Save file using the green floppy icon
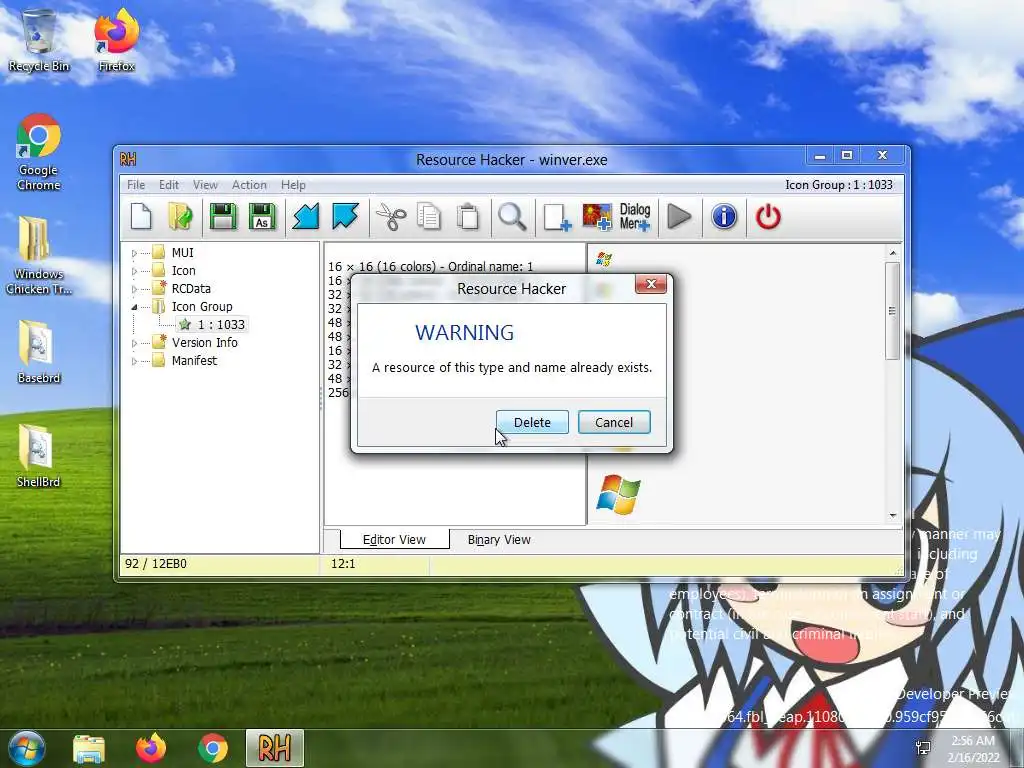 click(223, 217)
